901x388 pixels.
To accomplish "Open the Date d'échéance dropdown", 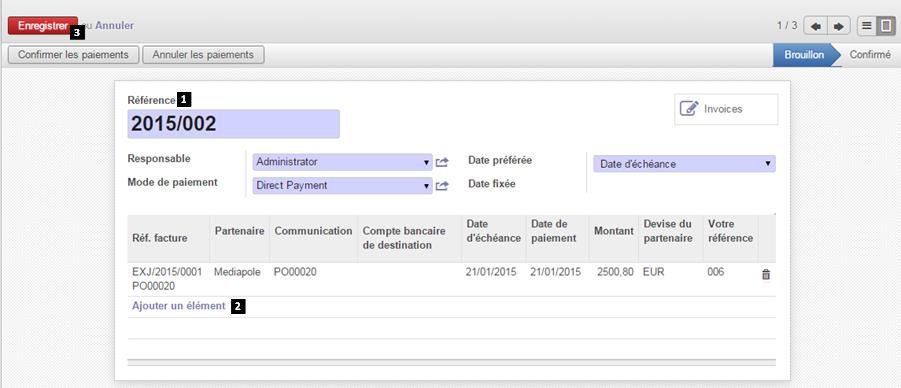I will 684,164.
